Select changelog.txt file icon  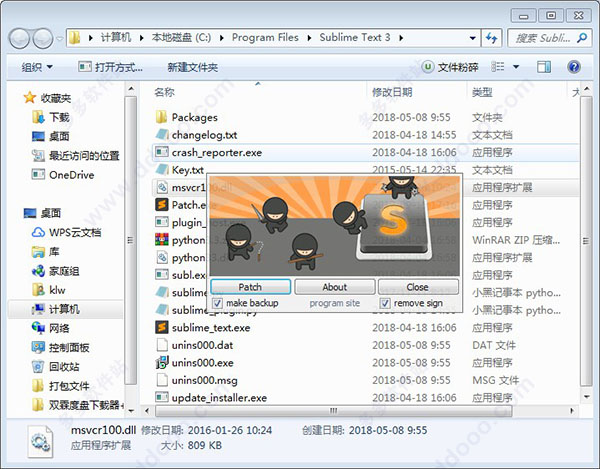(x=161, y=134)
